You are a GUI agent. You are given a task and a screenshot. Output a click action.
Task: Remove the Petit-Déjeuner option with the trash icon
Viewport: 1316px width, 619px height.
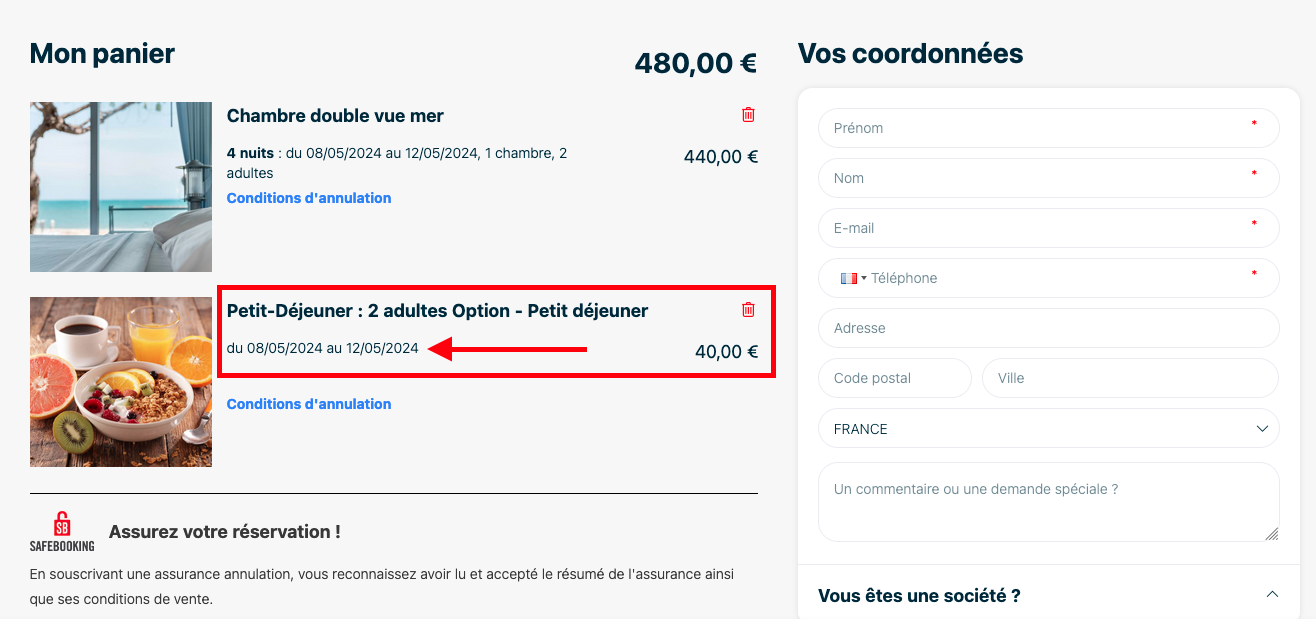coord(748,310)
